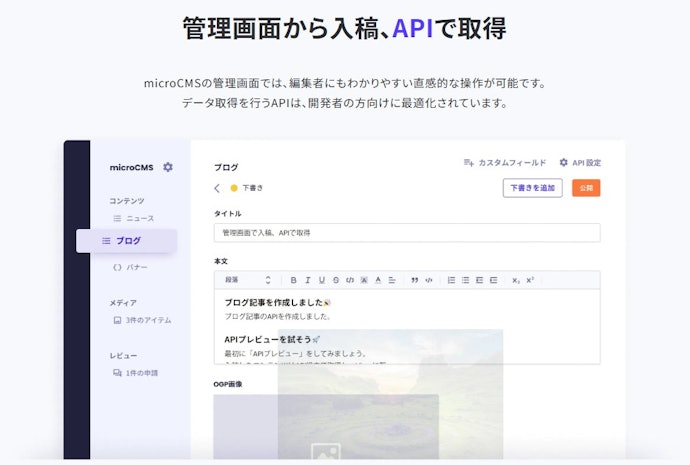Click the media image icon in sidebar
Image resolution: width=690 pixels, height=465 pixels.
pyautogui.click(x=117, y=320)
